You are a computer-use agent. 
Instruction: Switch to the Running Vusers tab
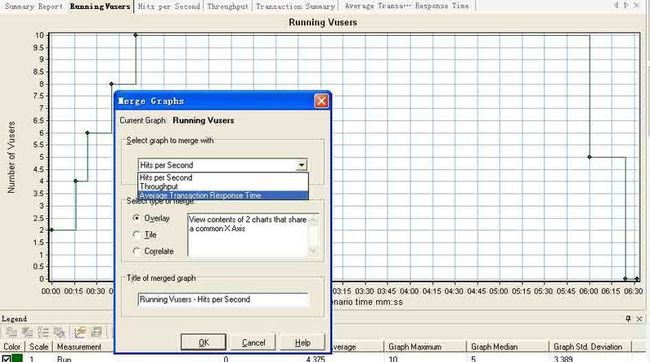(x=100, y=6)
